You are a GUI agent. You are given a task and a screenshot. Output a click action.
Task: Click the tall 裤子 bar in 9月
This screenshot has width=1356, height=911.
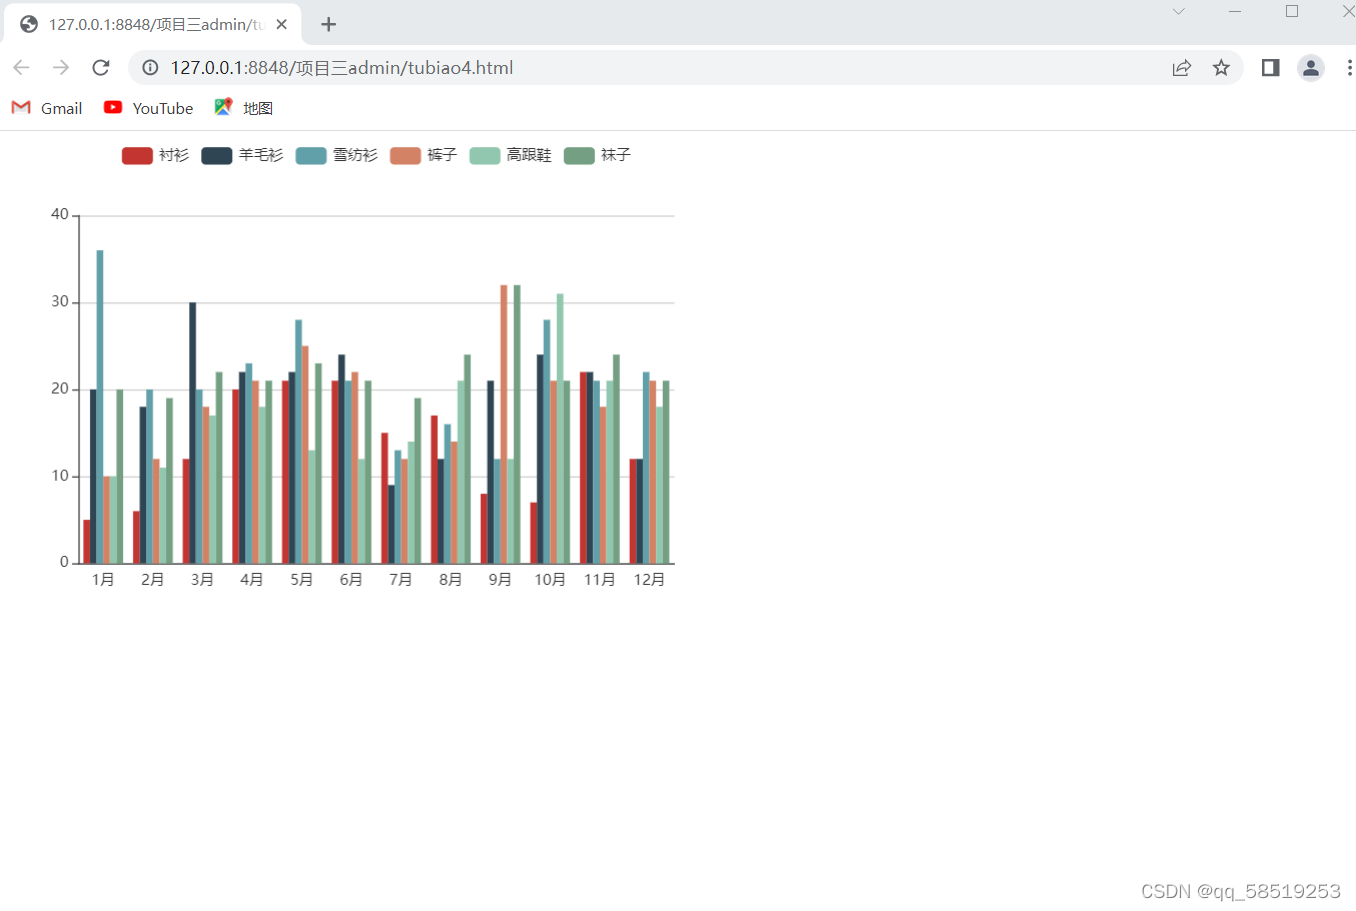(504, 424)
